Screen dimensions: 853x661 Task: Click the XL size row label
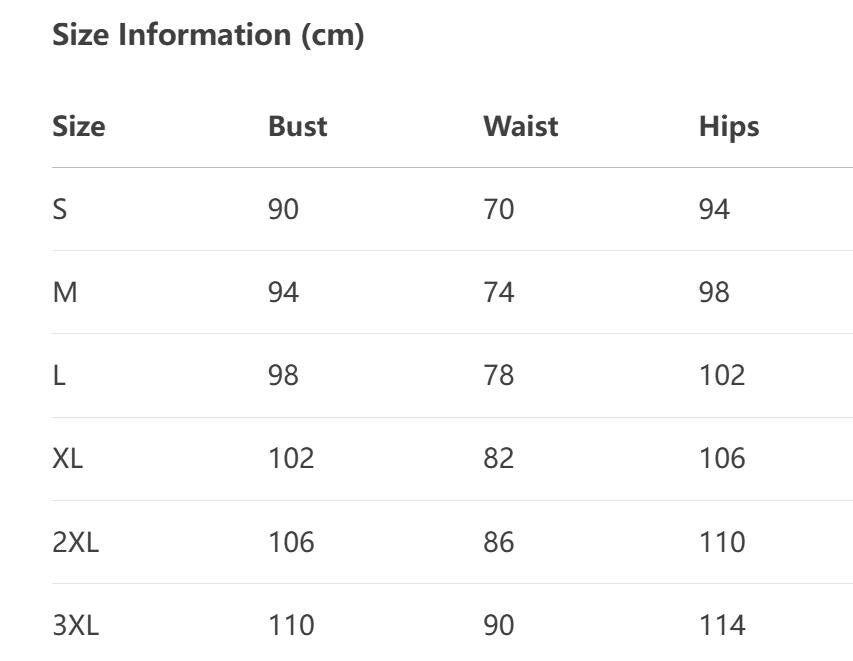coord(67,458)
